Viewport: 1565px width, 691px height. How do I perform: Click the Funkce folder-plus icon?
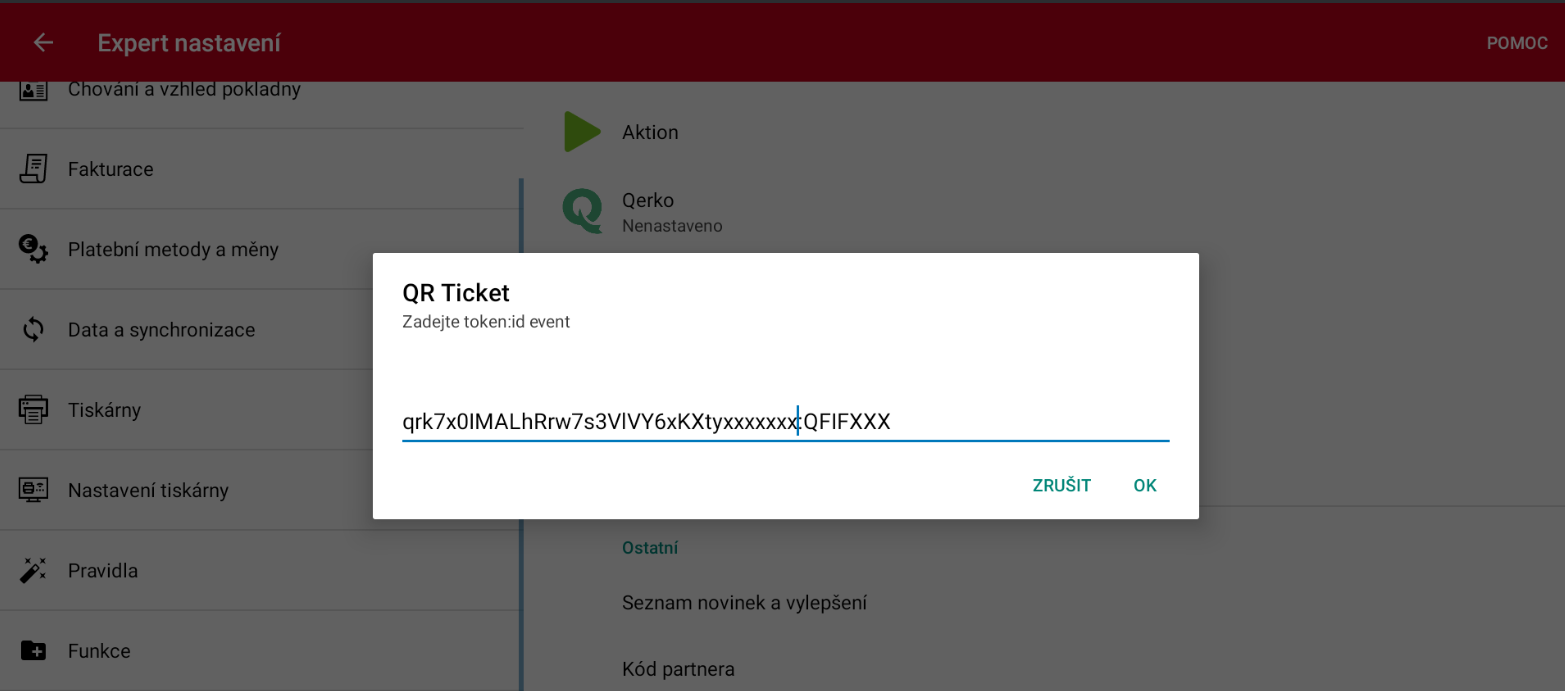(x=33, y=651)
